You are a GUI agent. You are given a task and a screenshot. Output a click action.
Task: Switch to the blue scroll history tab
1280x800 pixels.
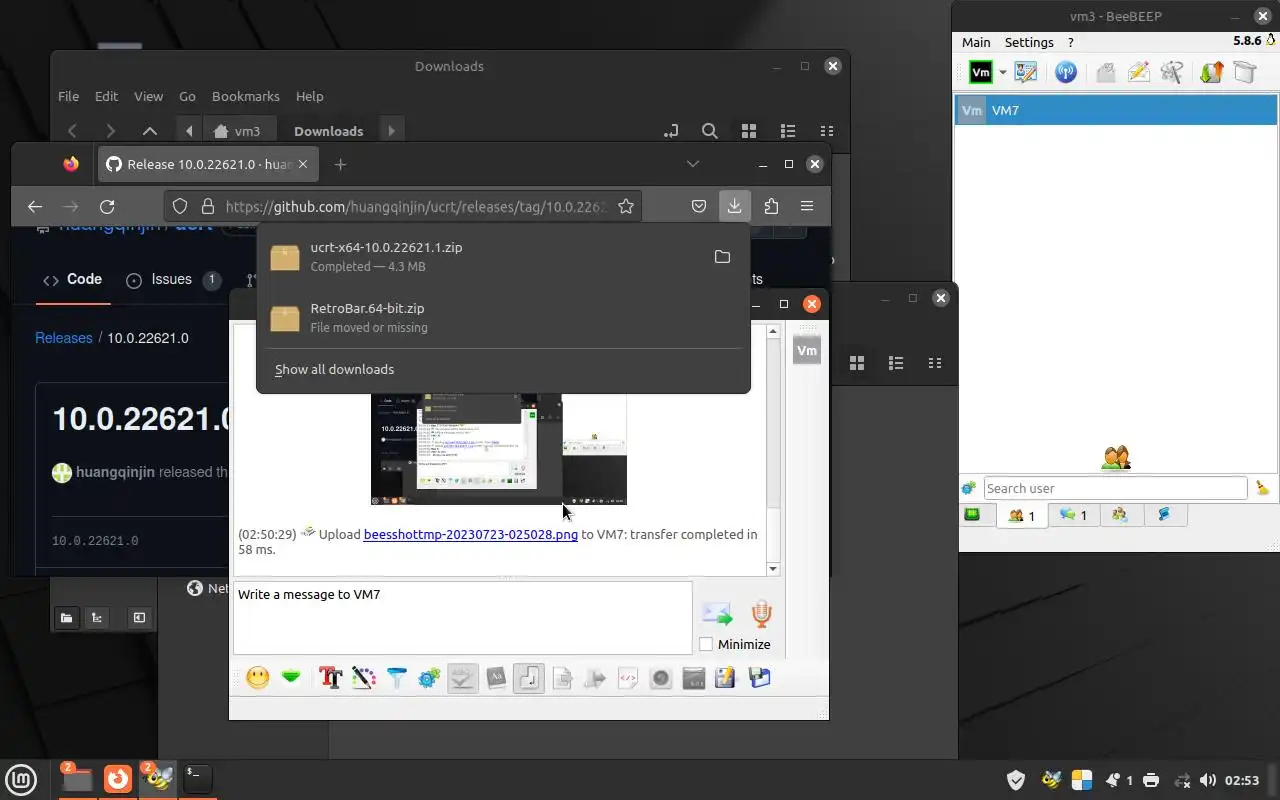click(x=1164, y=515)
